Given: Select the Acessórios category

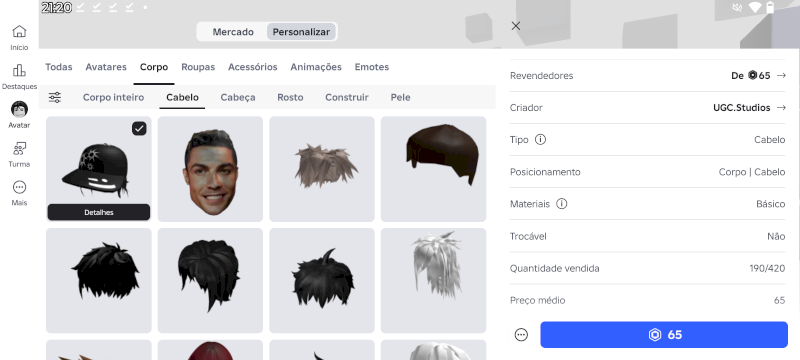Looking at the screenshot, I should point(253,67).
